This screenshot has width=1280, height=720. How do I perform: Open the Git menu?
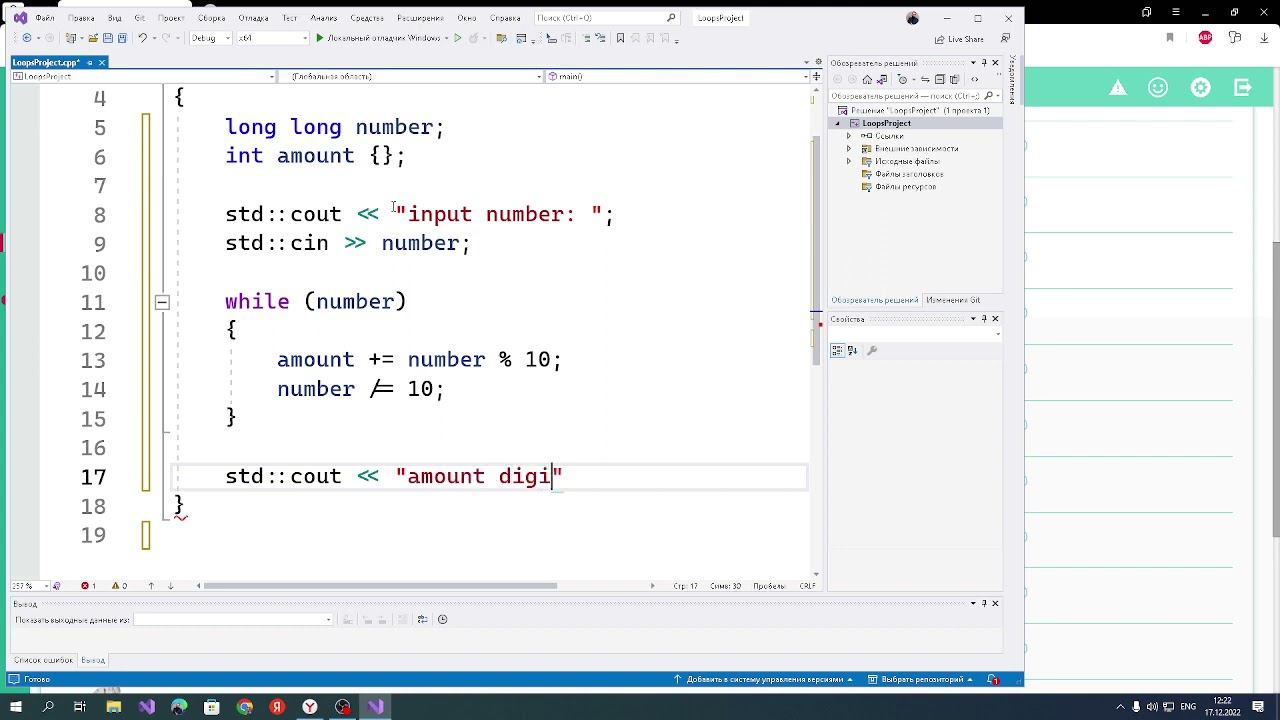tap(140, 18)
